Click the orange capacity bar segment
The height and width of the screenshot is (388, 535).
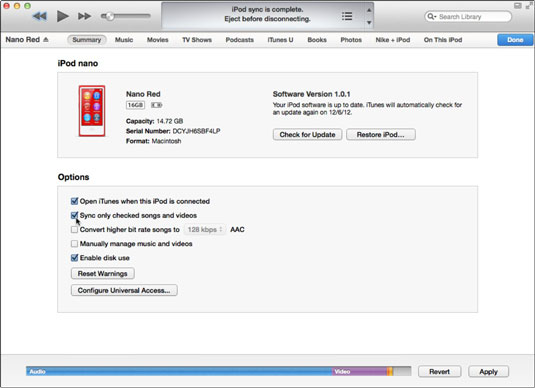390,371
